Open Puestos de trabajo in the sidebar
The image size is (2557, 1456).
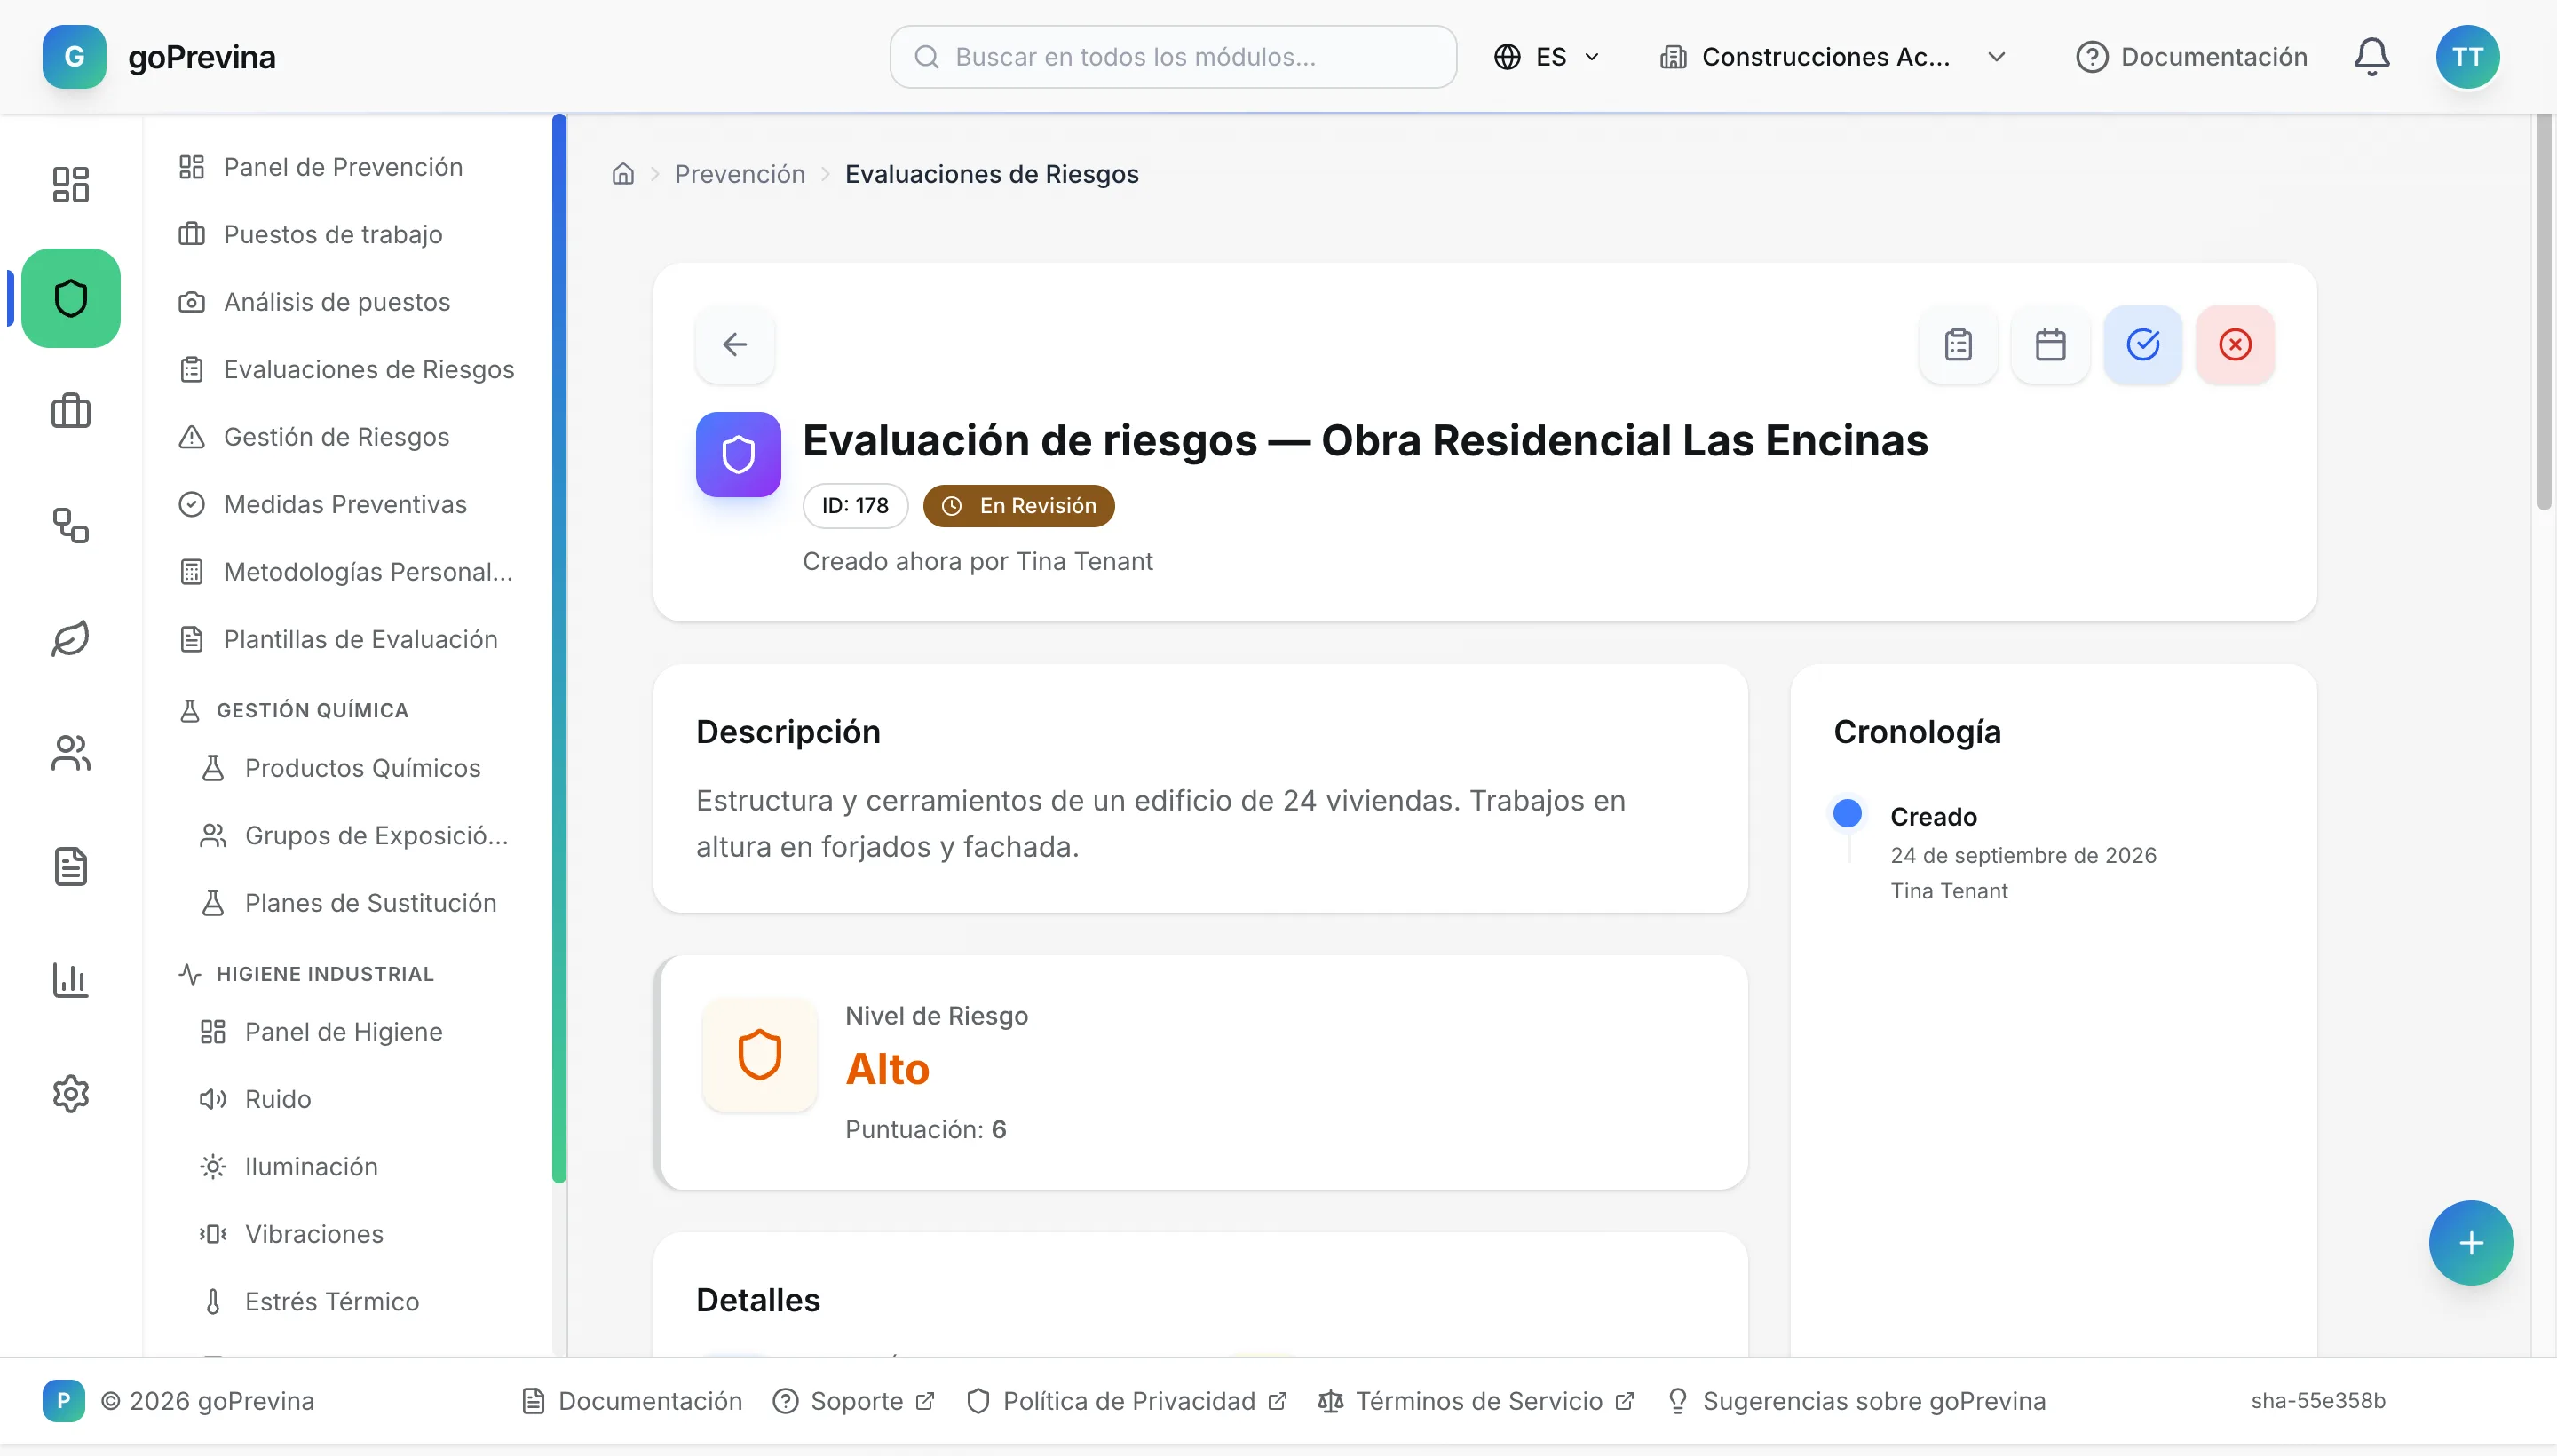click(346, 234)
